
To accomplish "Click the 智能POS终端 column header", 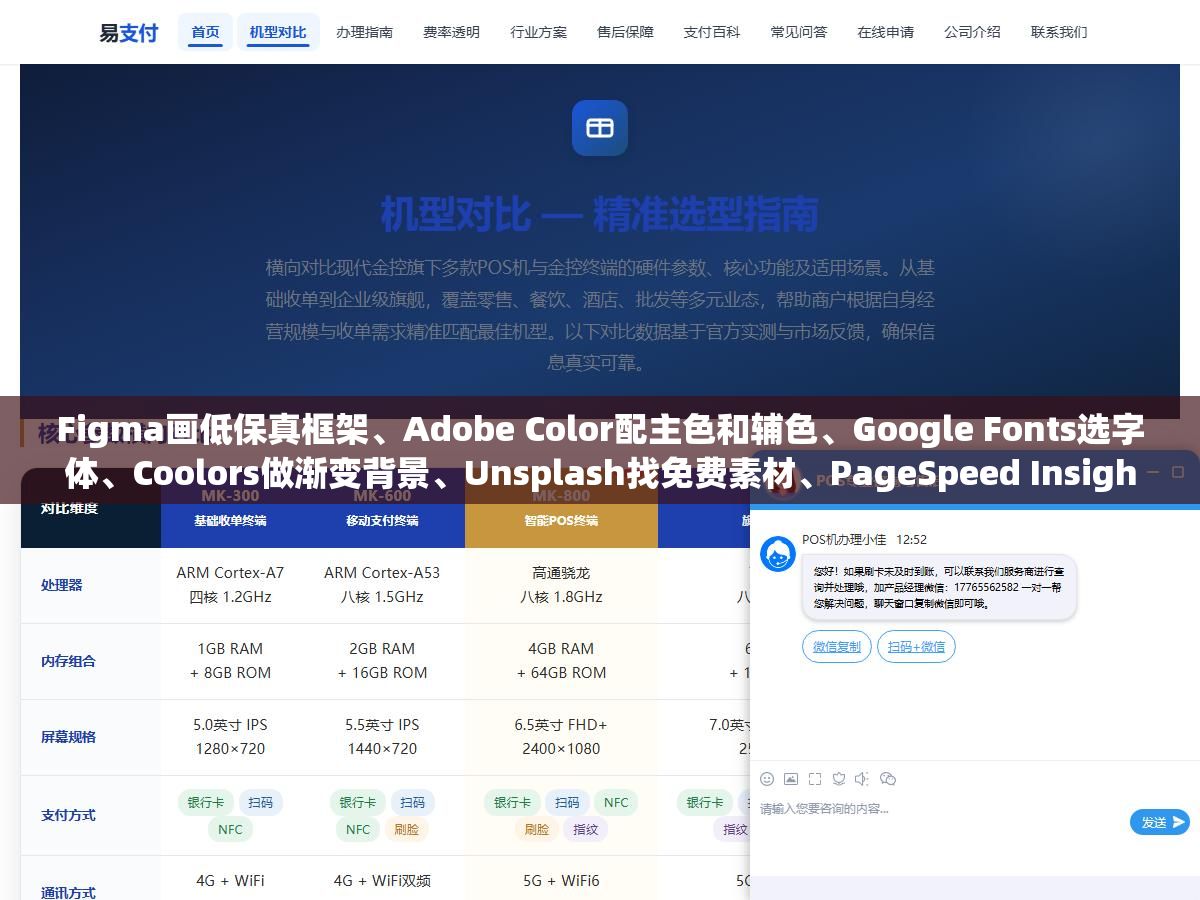I will (561, 520).
